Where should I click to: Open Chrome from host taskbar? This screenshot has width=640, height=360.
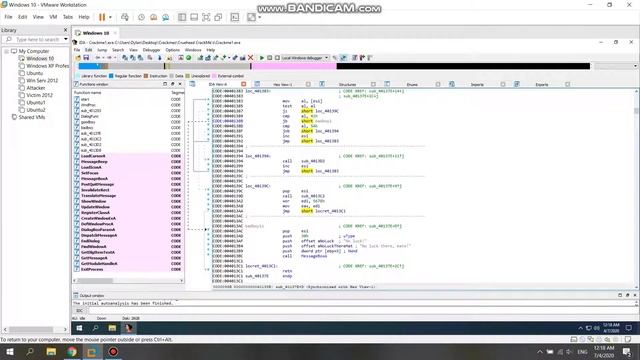[72, 352]
